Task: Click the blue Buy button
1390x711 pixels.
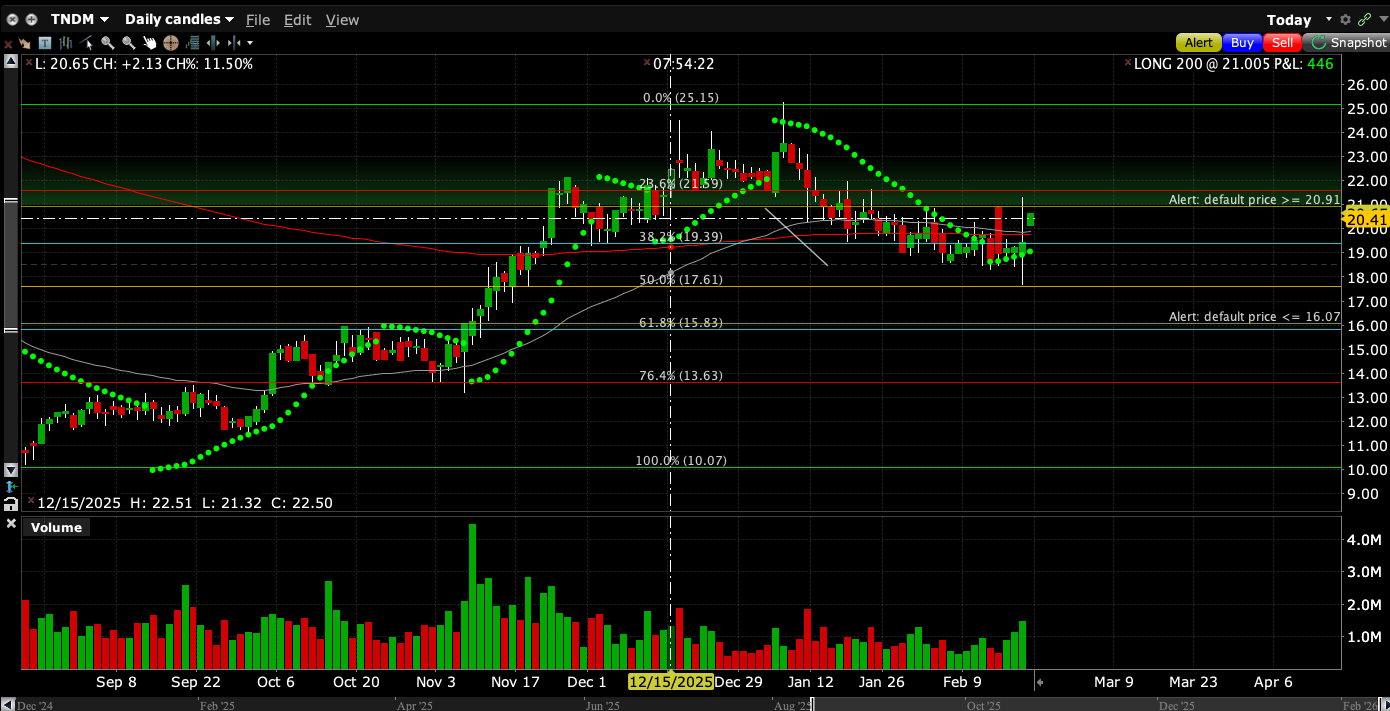Action: click(x=1242, y=43)
